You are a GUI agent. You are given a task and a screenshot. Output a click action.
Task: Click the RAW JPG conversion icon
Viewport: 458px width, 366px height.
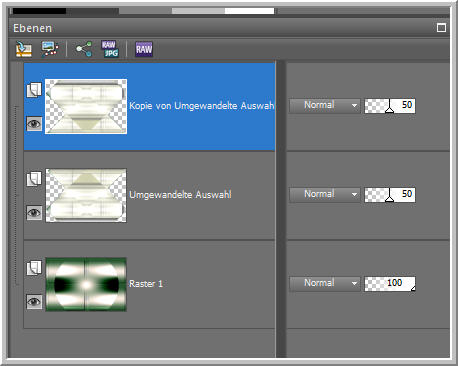tap(110, 49)
